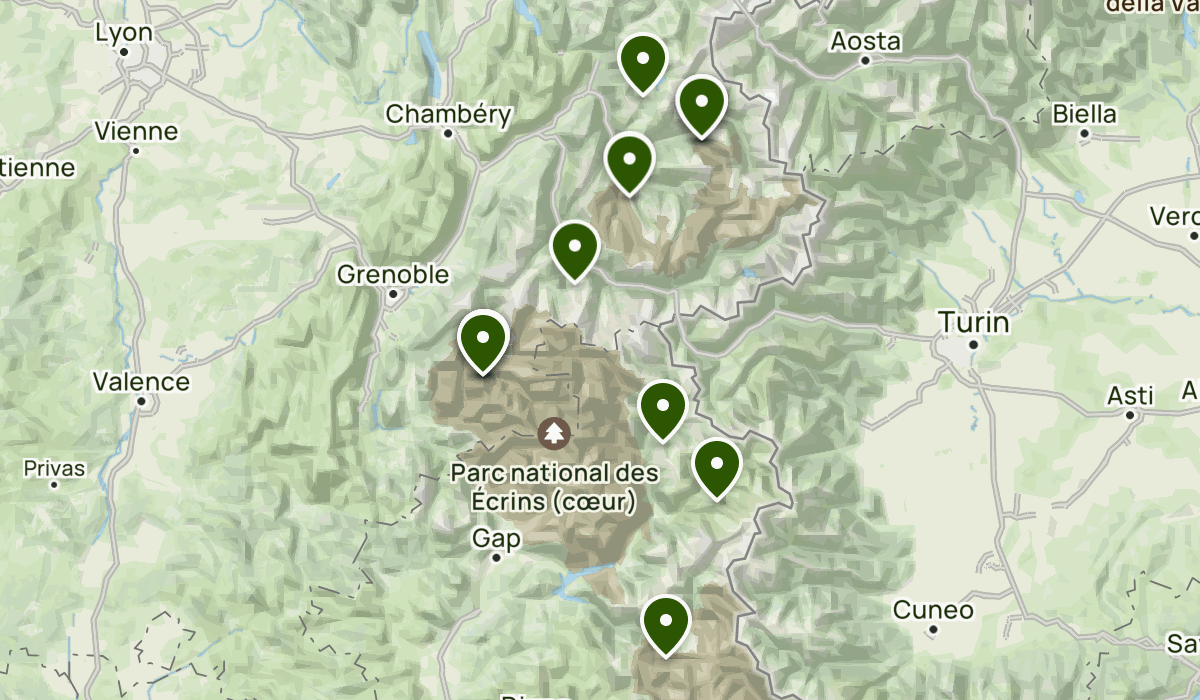Screen dimensions: 1200x700
Task: Select the easternmost pin southeast of Écrins park
Action: pyautogui.click(x=717, y=469)
